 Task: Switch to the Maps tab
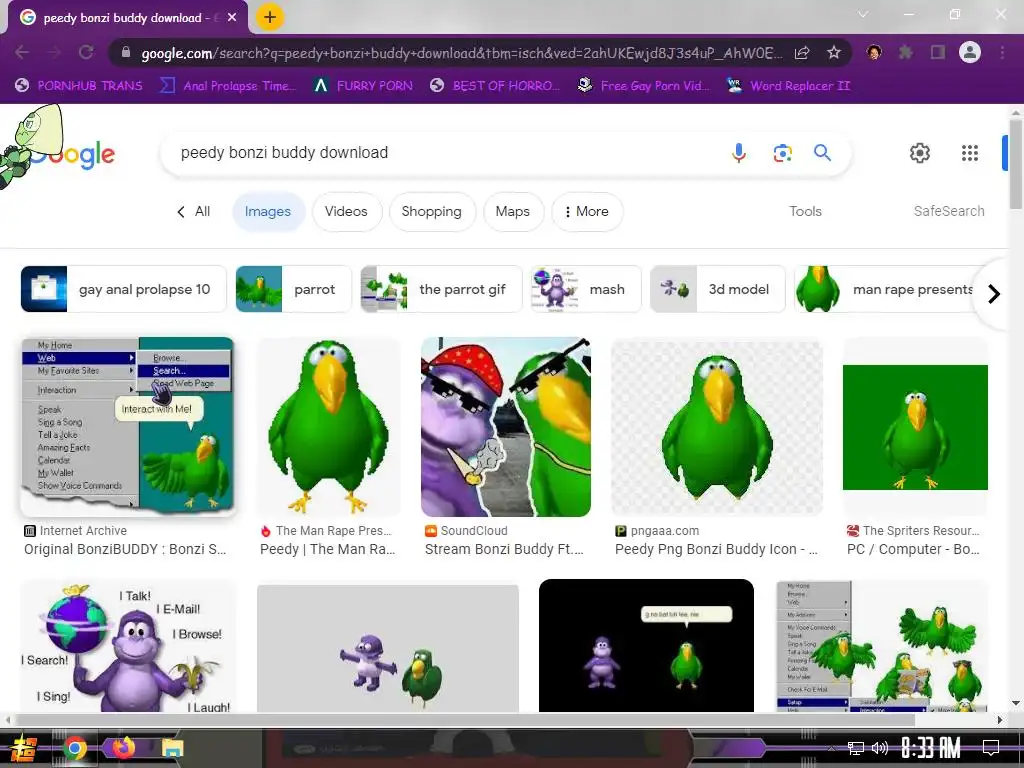pos(513,212)
